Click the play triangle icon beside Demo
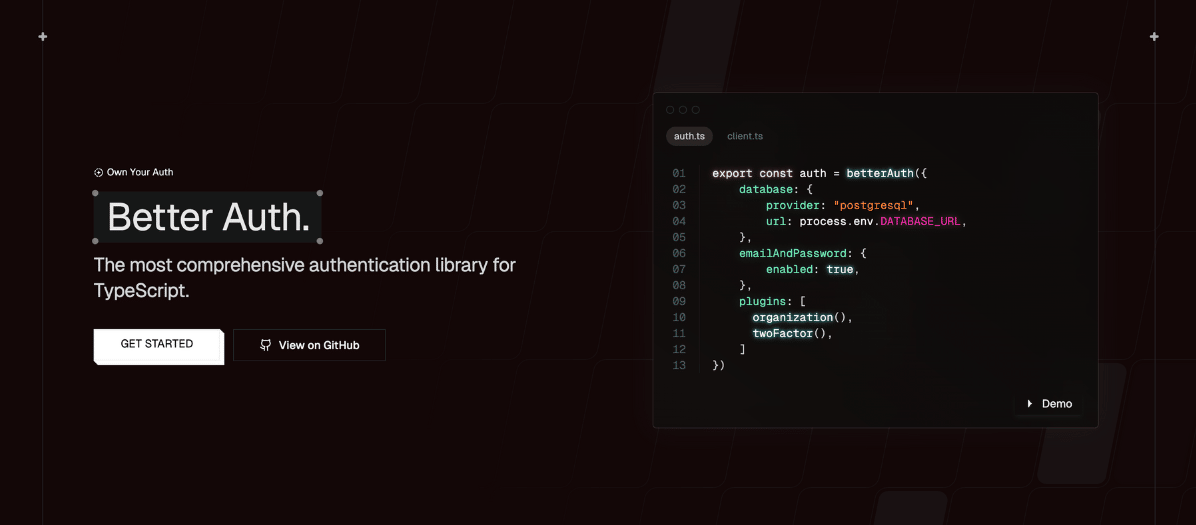 [x=1030, y=404]
